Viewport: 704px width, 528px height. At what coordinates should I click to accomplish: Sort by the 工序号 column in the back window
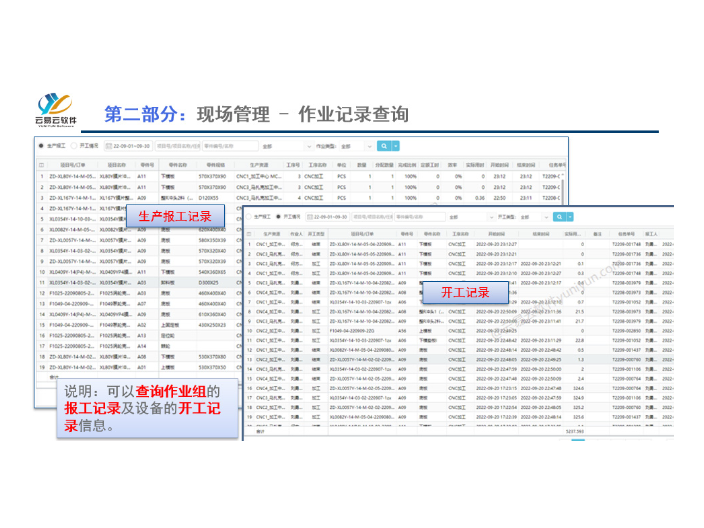click(293, 165)
